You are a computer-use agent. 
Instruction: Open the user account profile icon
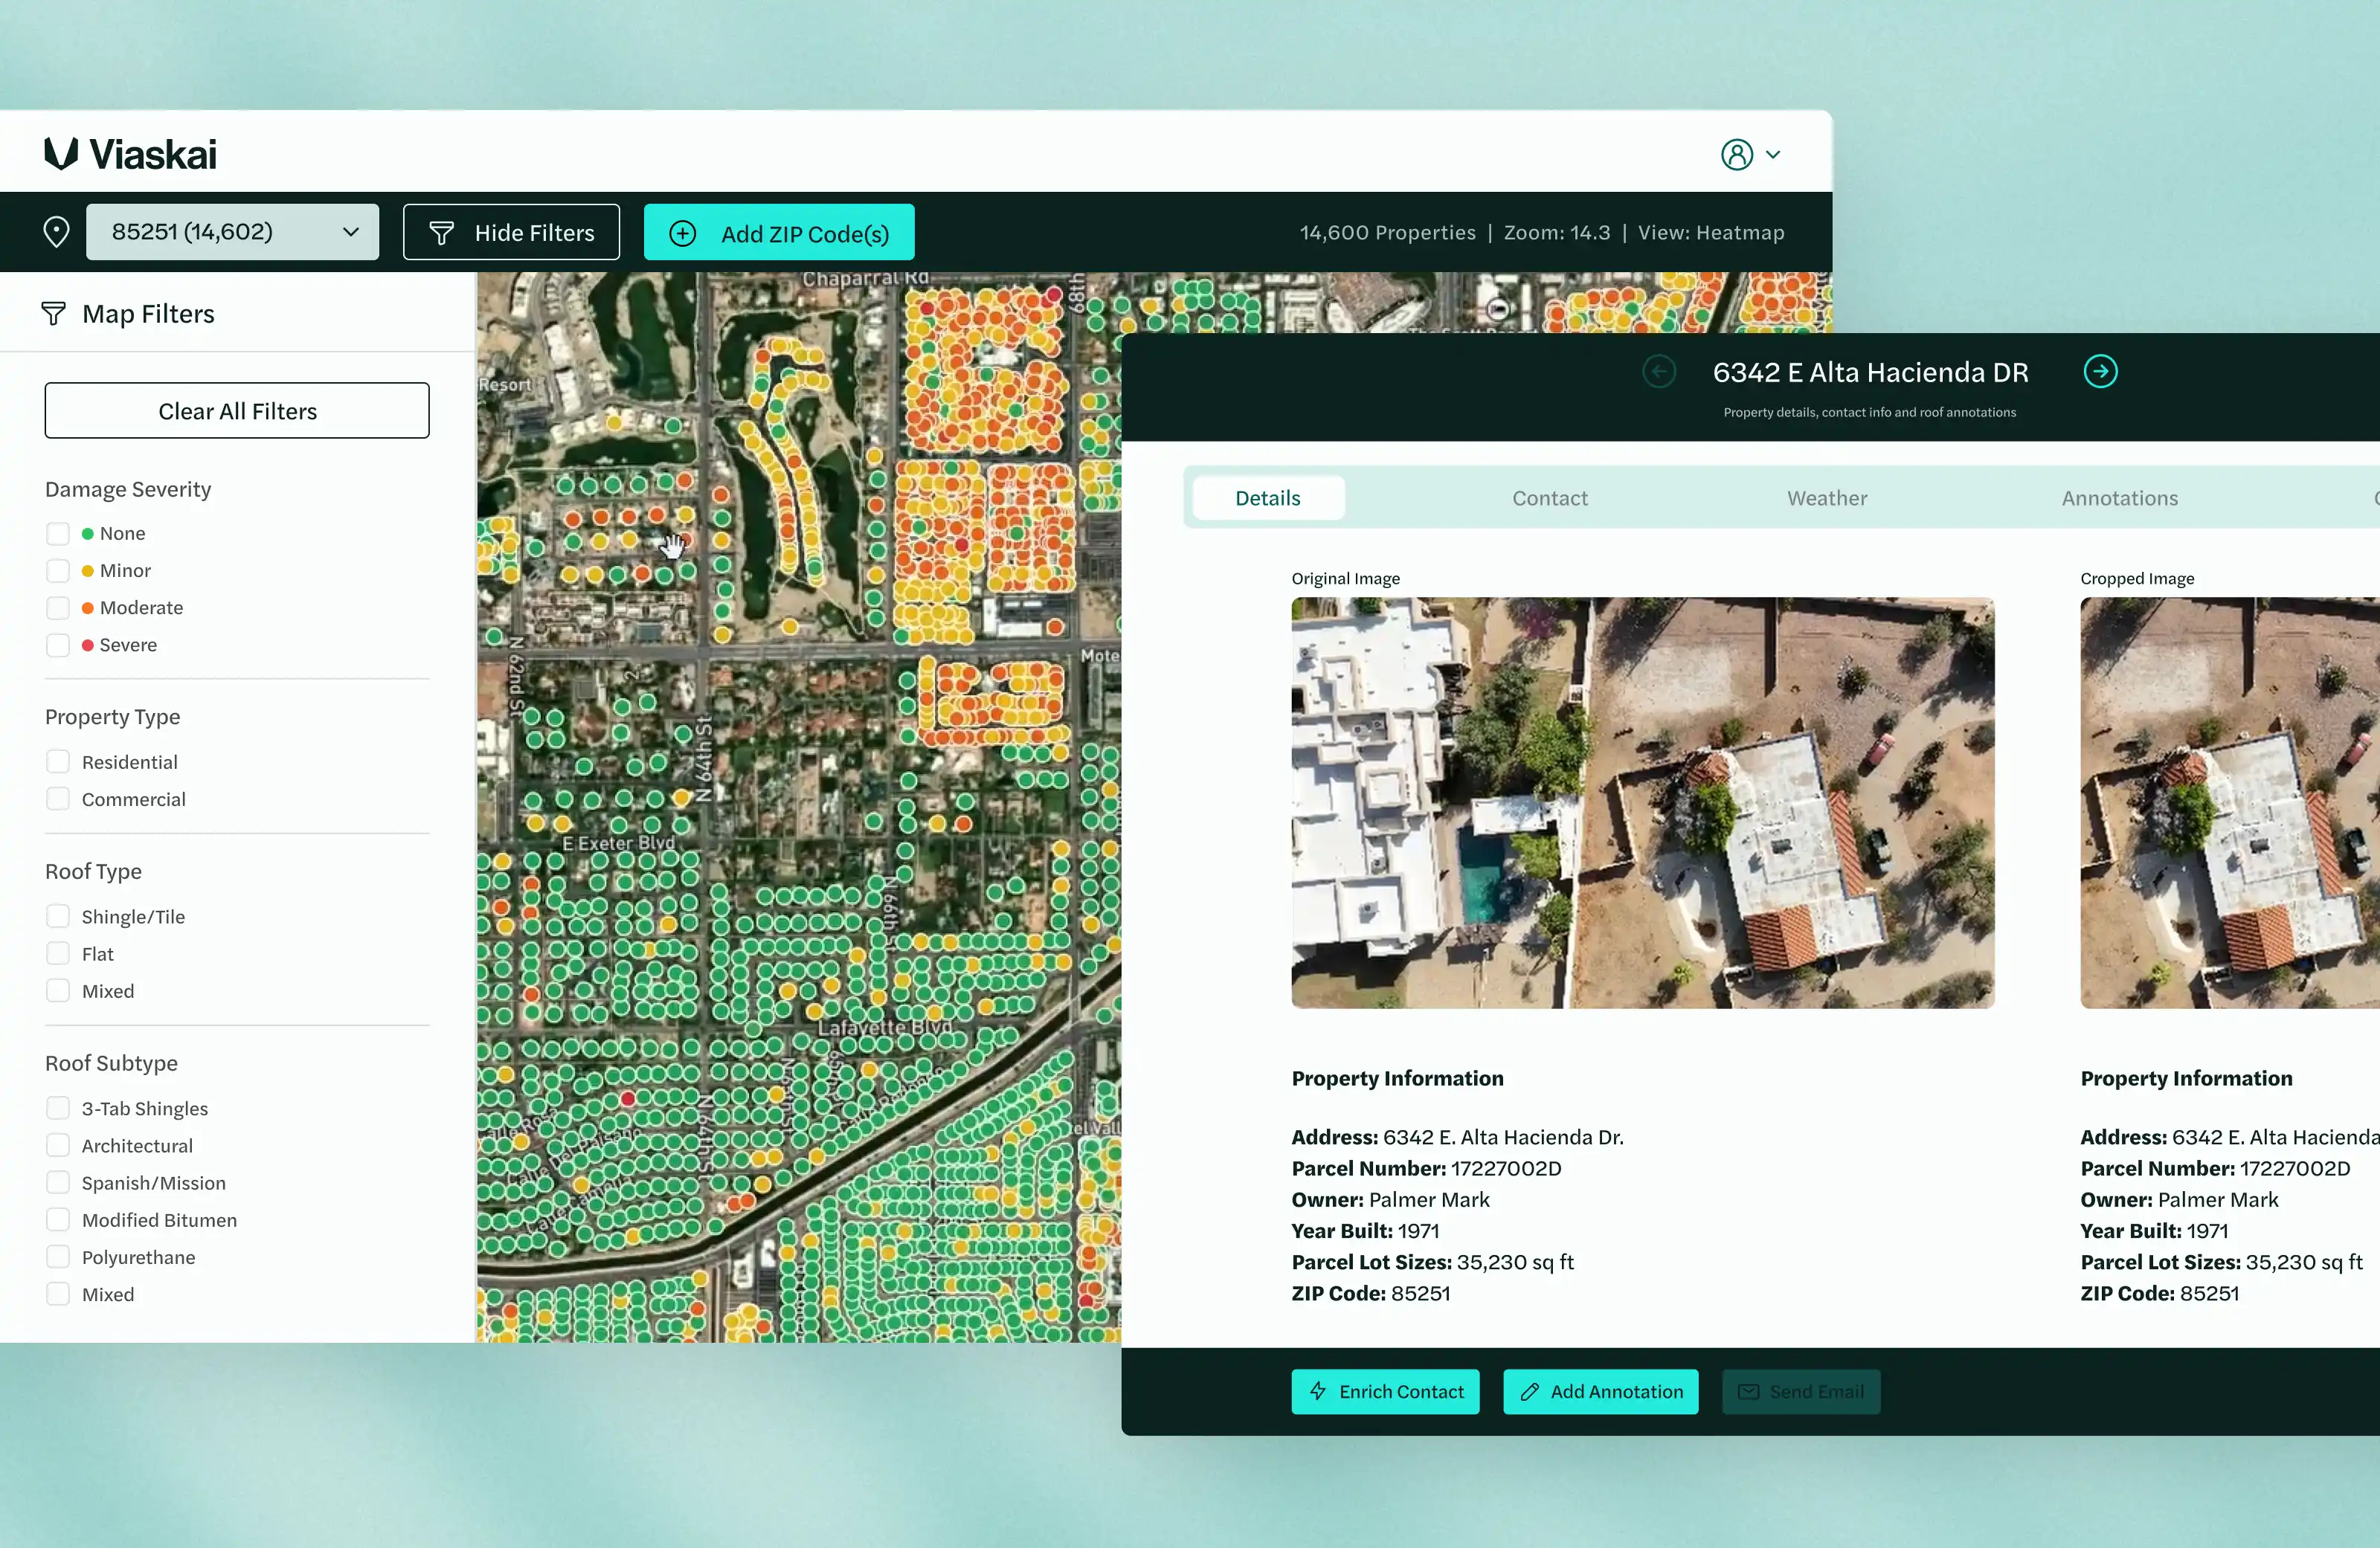click(1737, 155)
